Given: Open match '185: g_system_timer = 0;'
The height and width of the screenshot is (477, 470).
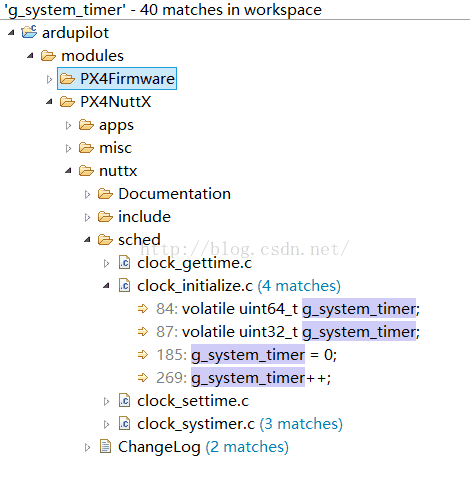Looking at the screenshot, I should 246,355.
